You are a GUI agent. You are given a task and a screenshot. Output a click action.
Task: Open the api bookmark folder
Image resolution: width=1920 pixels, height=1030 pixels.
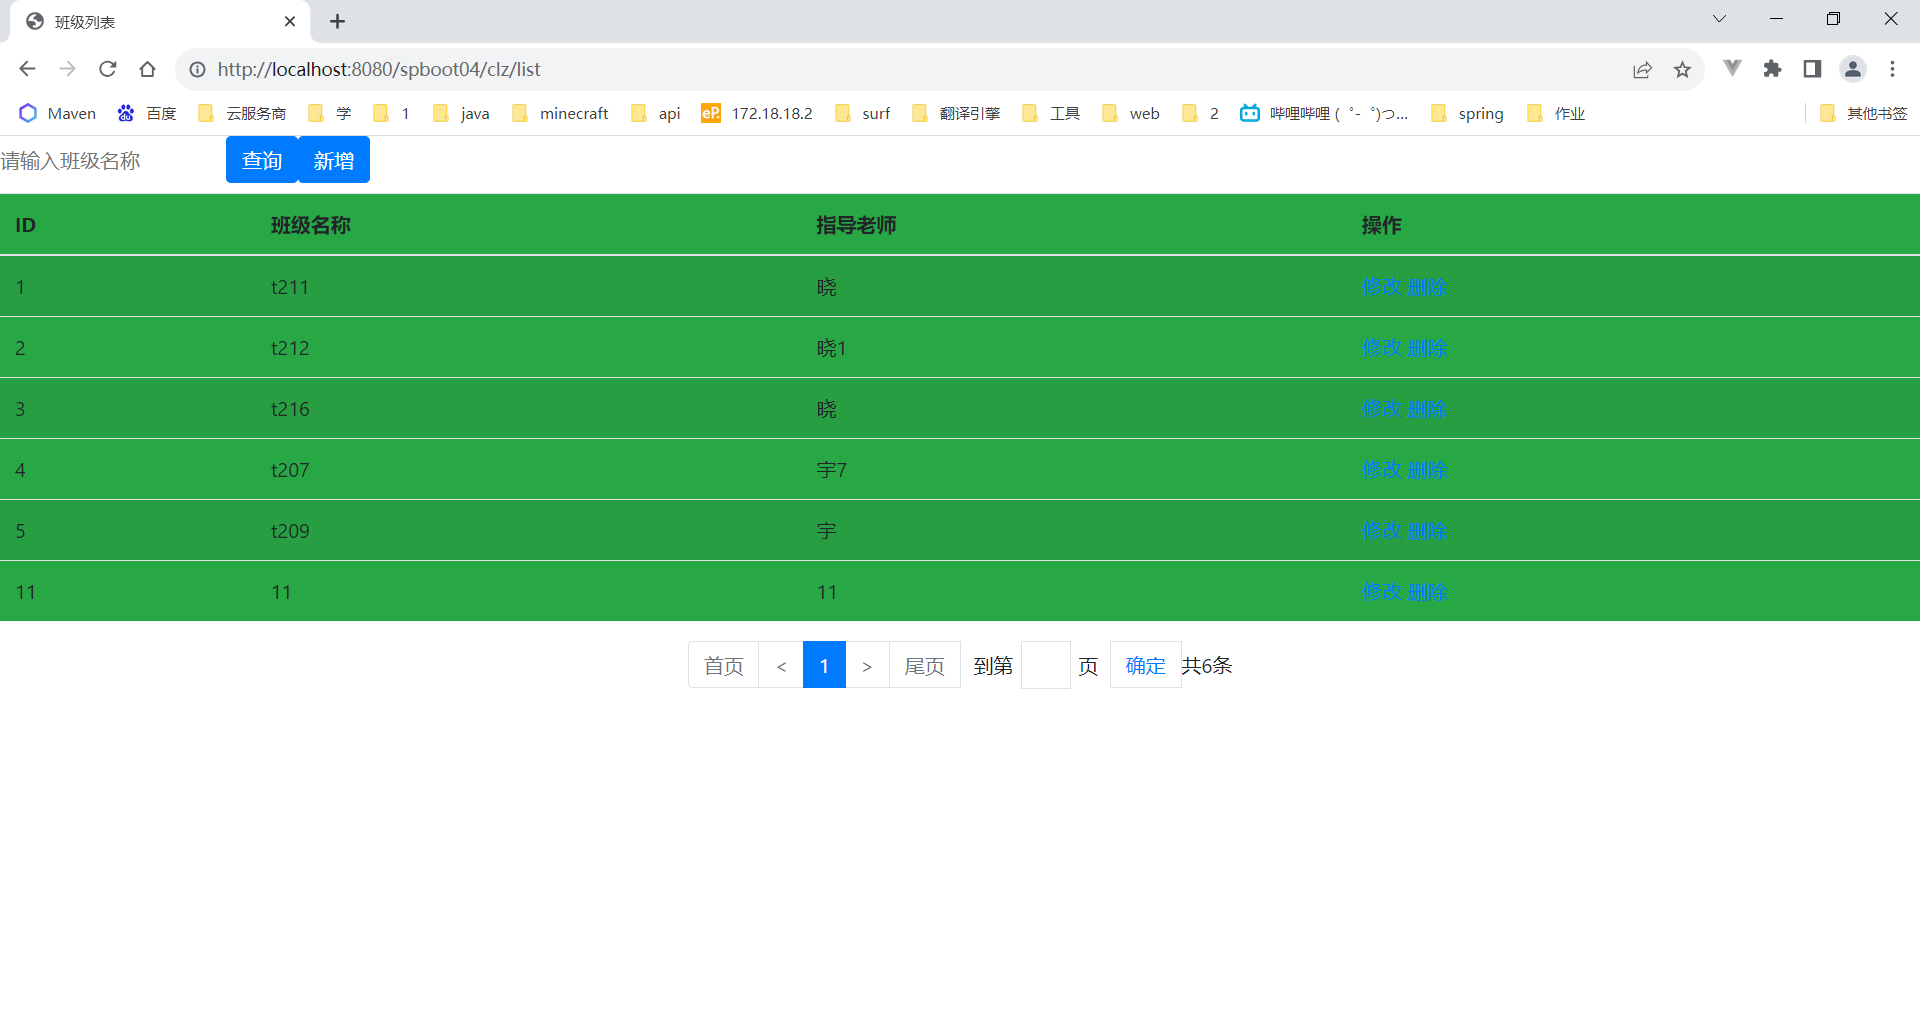(x=656, y=113)
